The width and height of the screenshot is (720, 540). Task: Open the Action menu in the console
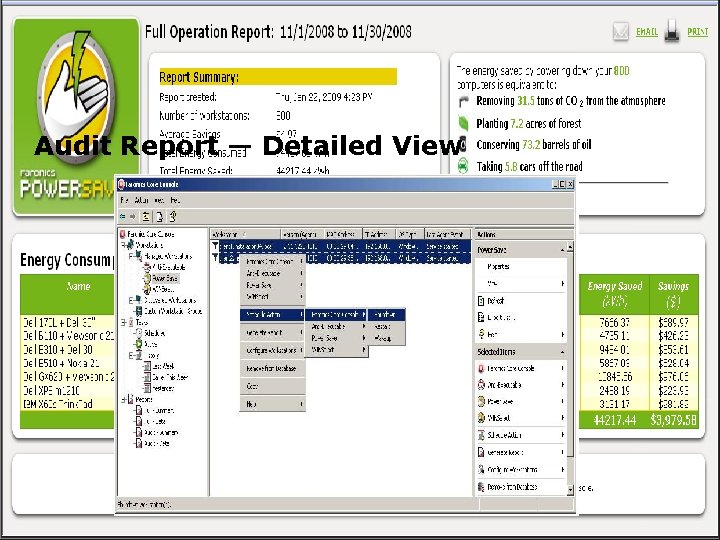tap(141, 200)
